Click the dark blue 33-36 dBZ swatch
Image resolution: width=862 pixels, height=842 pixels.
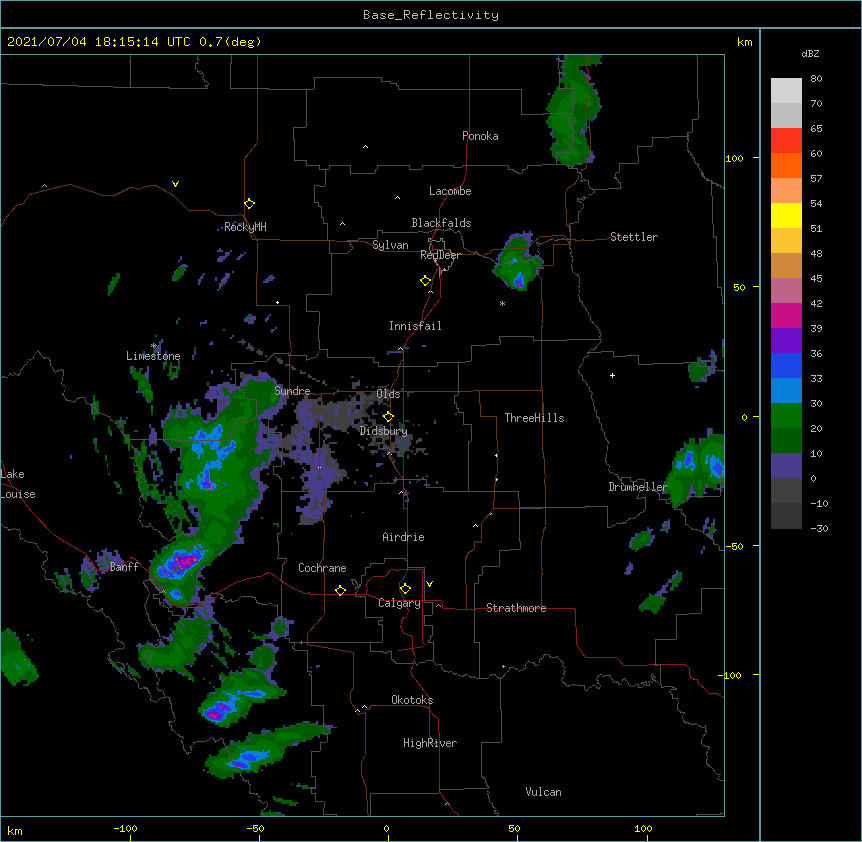pos(786,365)
